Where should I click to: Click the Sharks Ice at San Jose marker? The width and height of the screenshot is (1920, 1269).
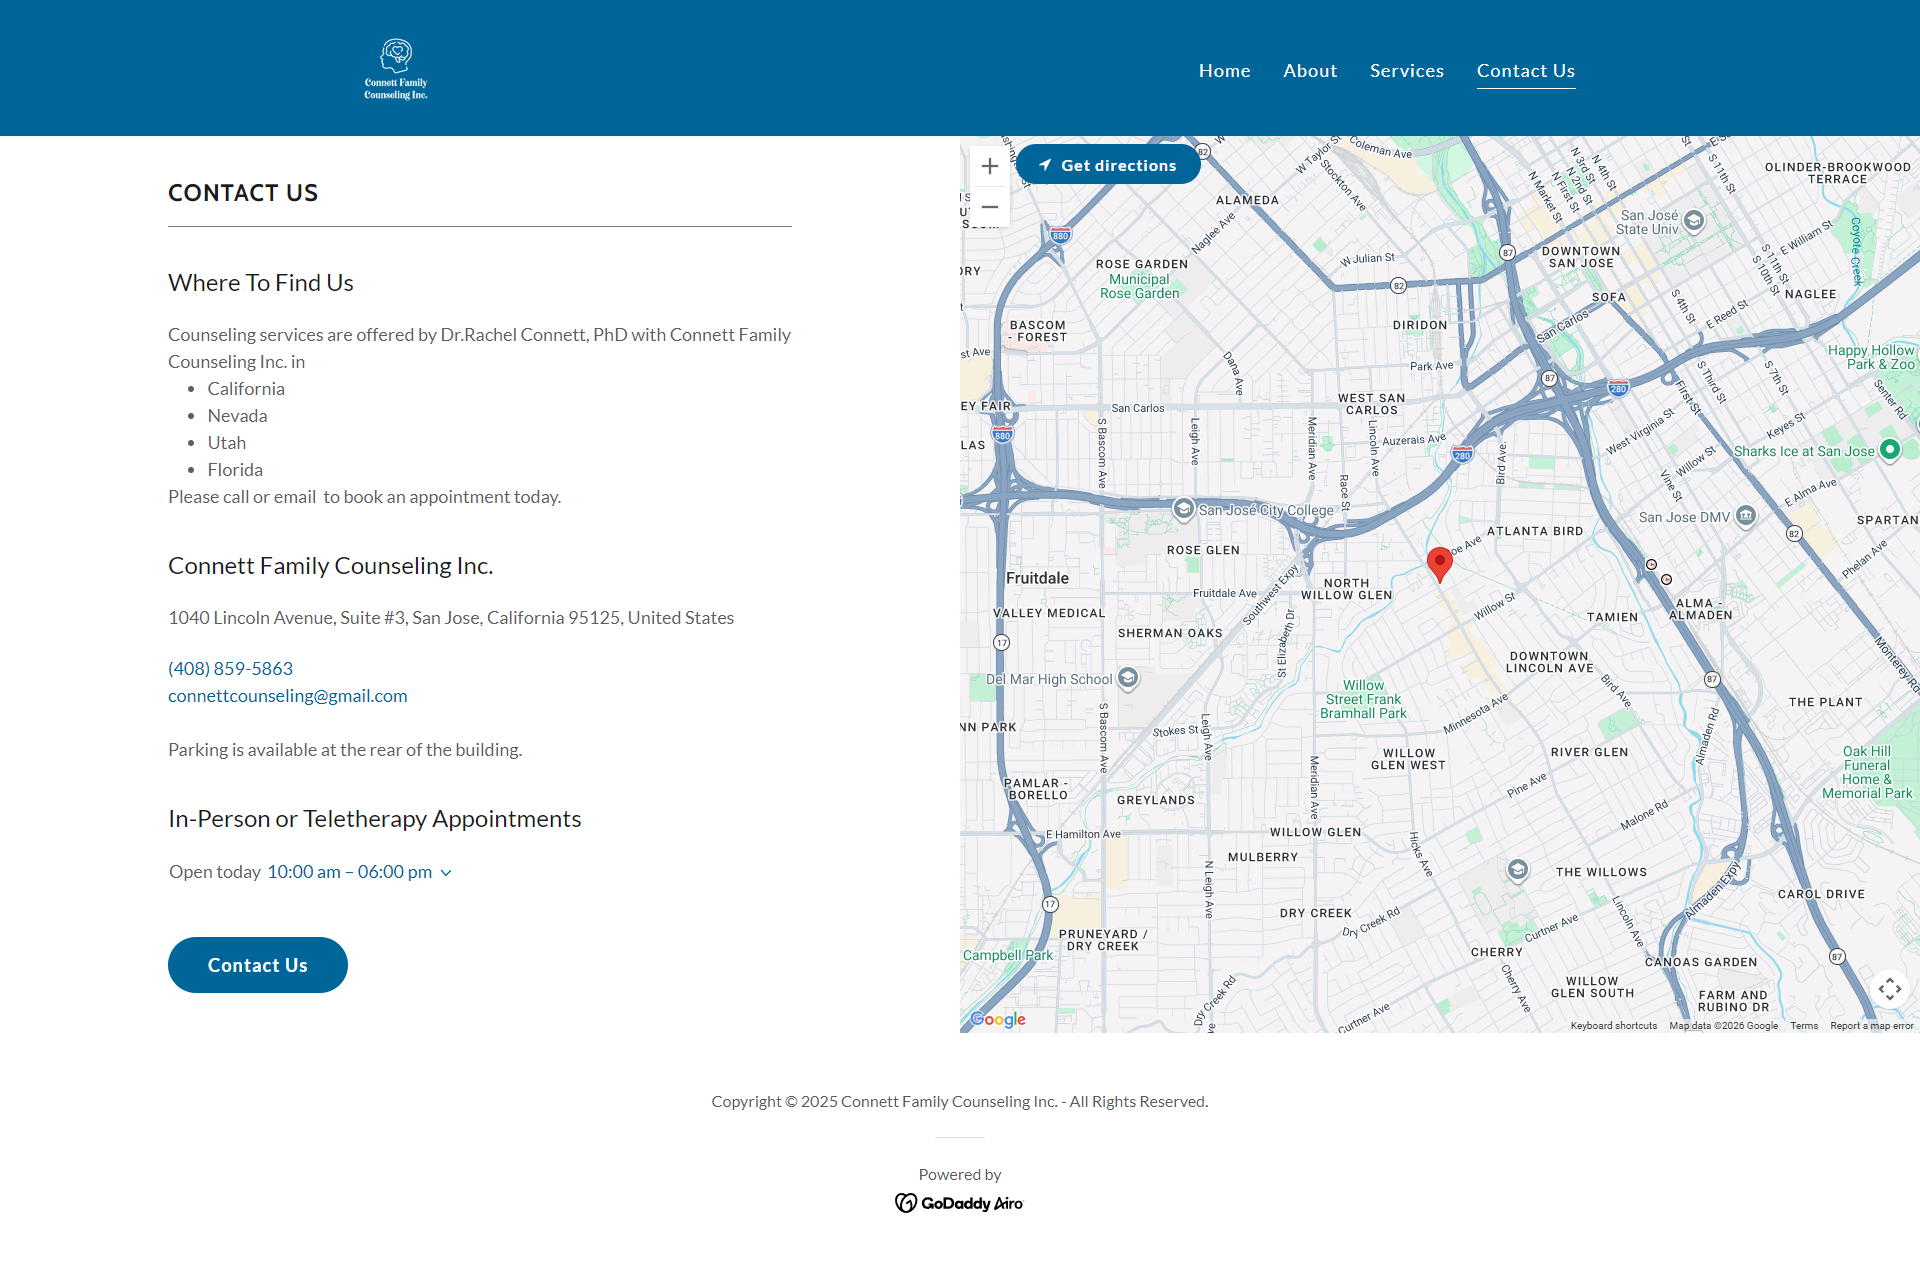tap(1890, 449)
